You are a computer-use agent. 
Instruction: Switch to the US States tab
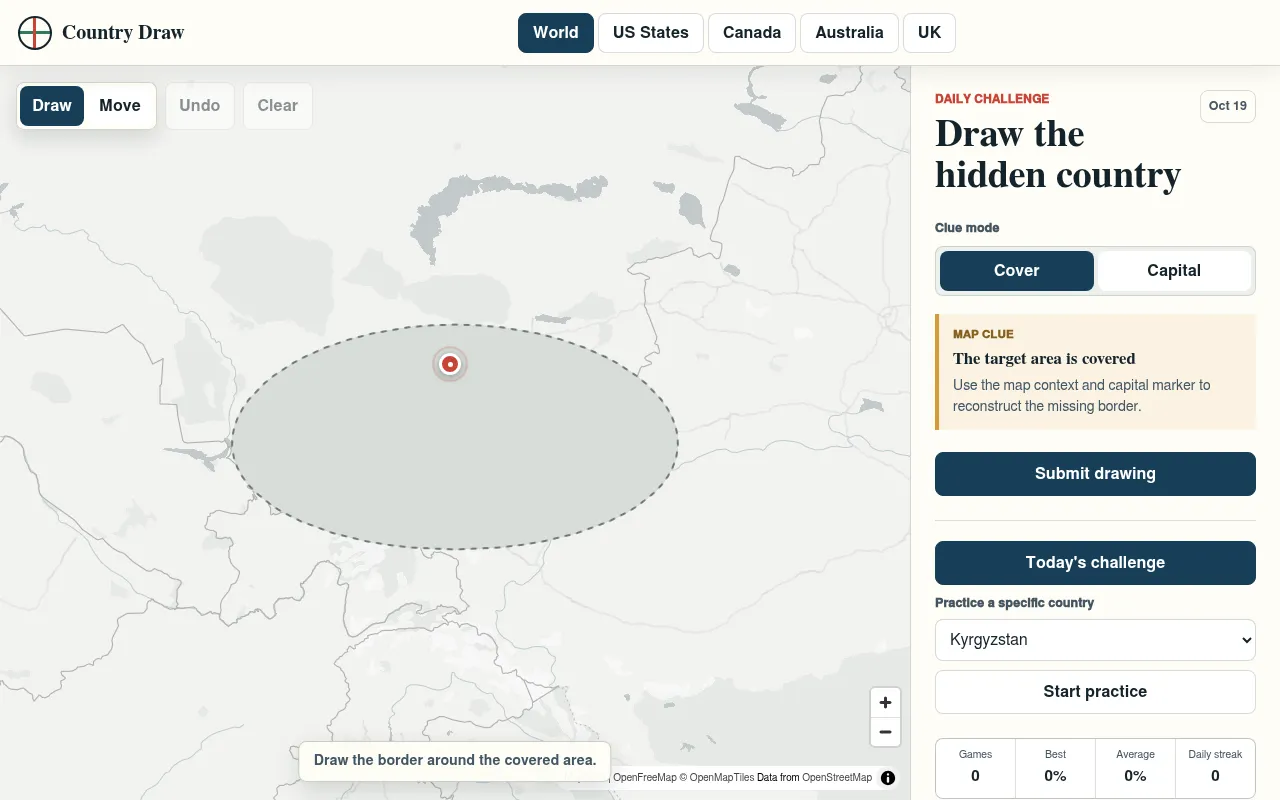(x=651, y=33)
